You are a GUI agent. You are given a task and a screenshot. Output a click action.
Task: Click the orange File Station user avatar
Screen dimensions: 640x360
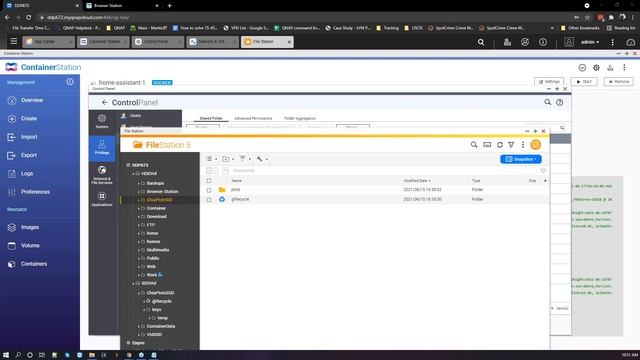(536, 144)
